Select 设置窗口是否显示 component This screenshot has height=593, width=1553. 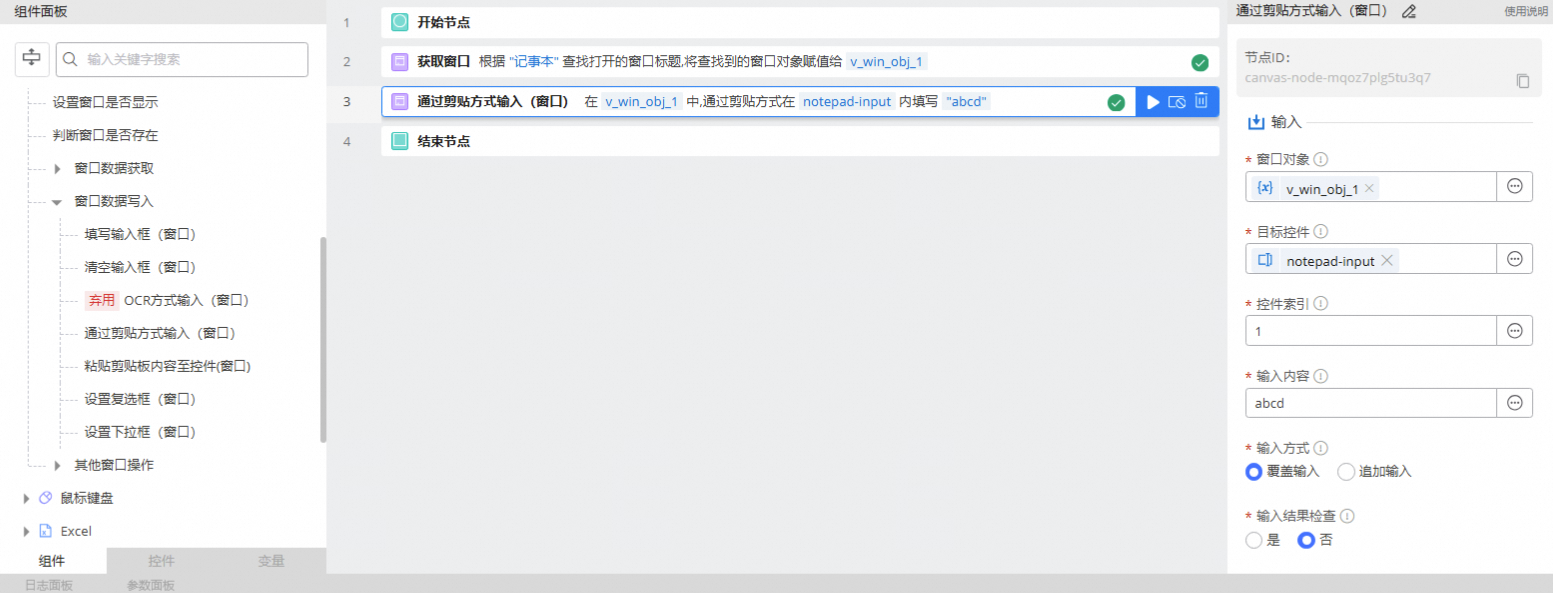[105, 102]
